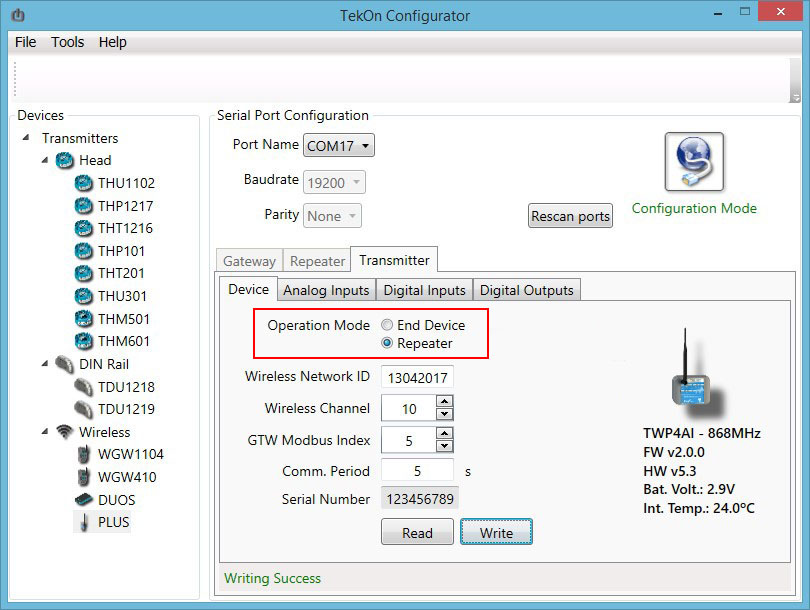
Task: Click the TDU1218 DIN rail icon
Action: click(83, 387)
